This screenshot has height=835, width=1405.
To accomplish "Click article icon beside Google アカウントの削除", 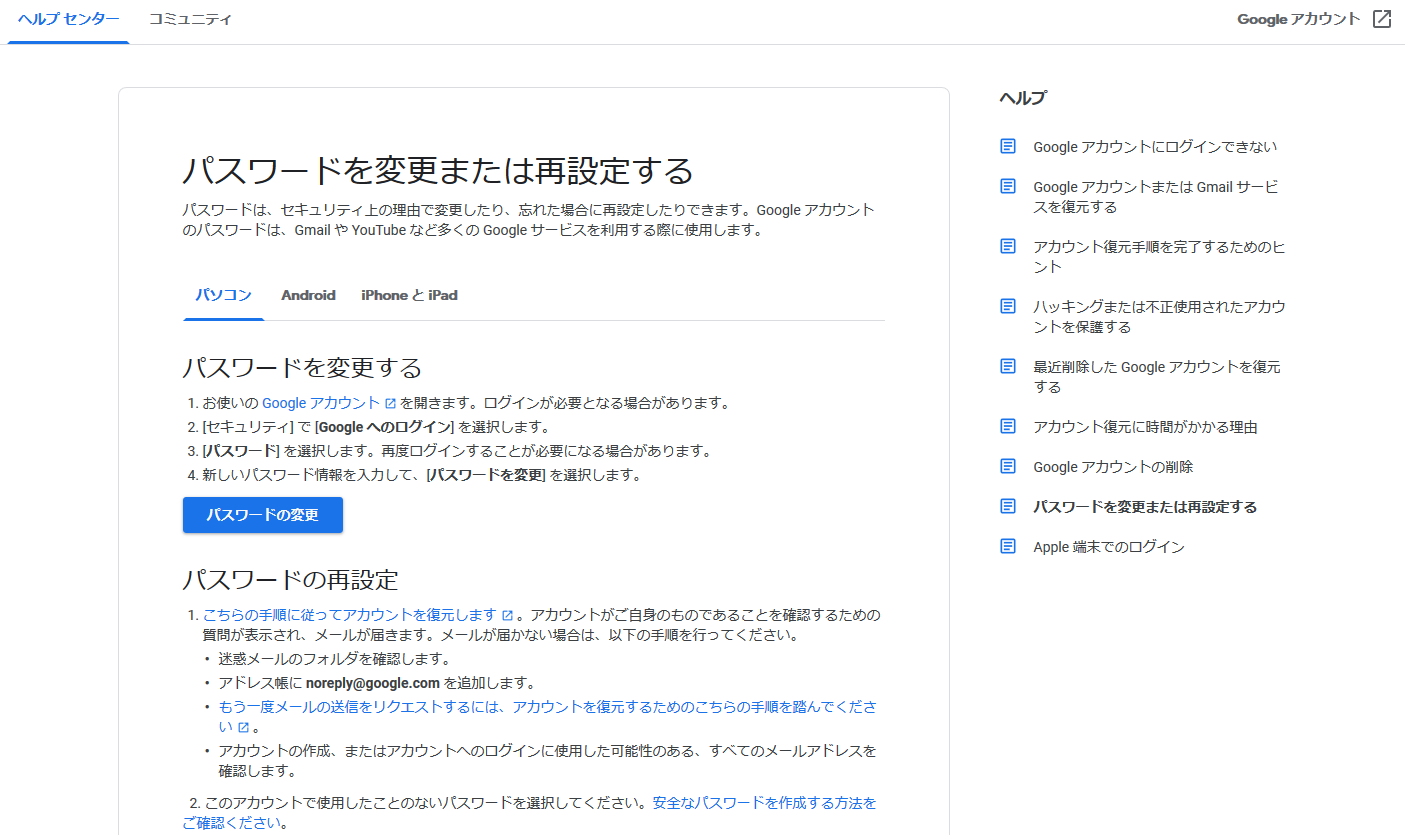I will 1008,466.
